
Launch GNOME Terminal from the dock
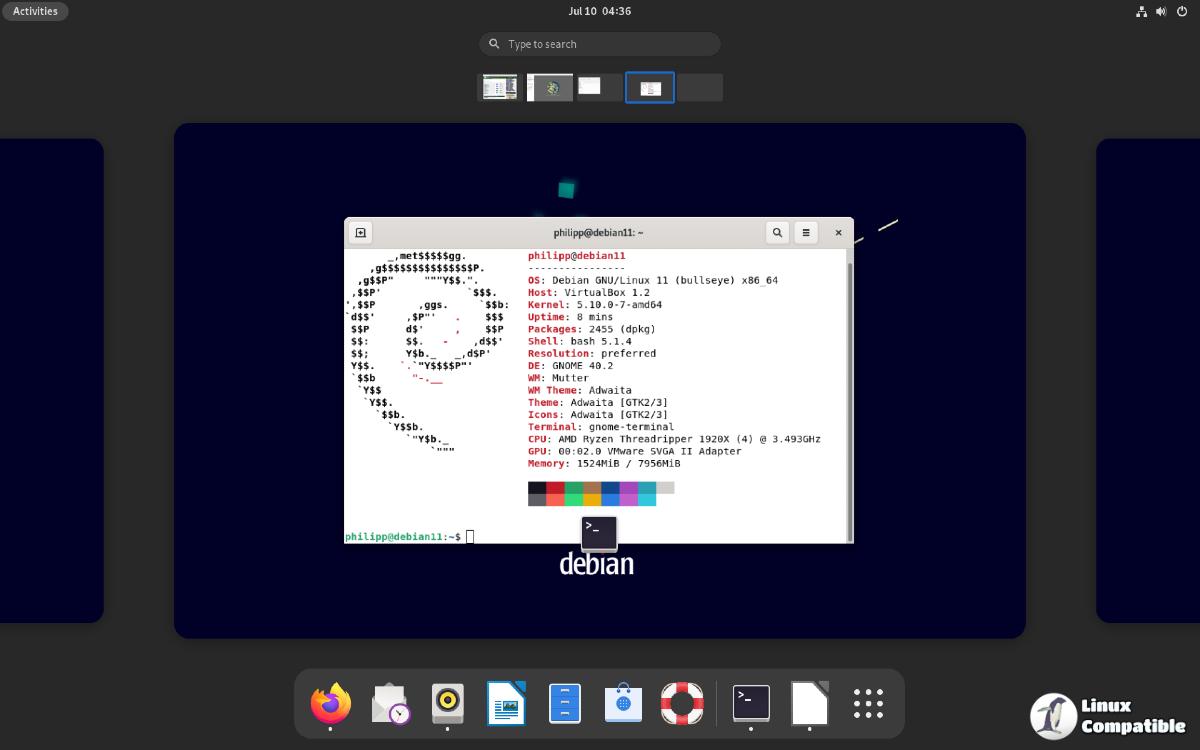(750, 704)
